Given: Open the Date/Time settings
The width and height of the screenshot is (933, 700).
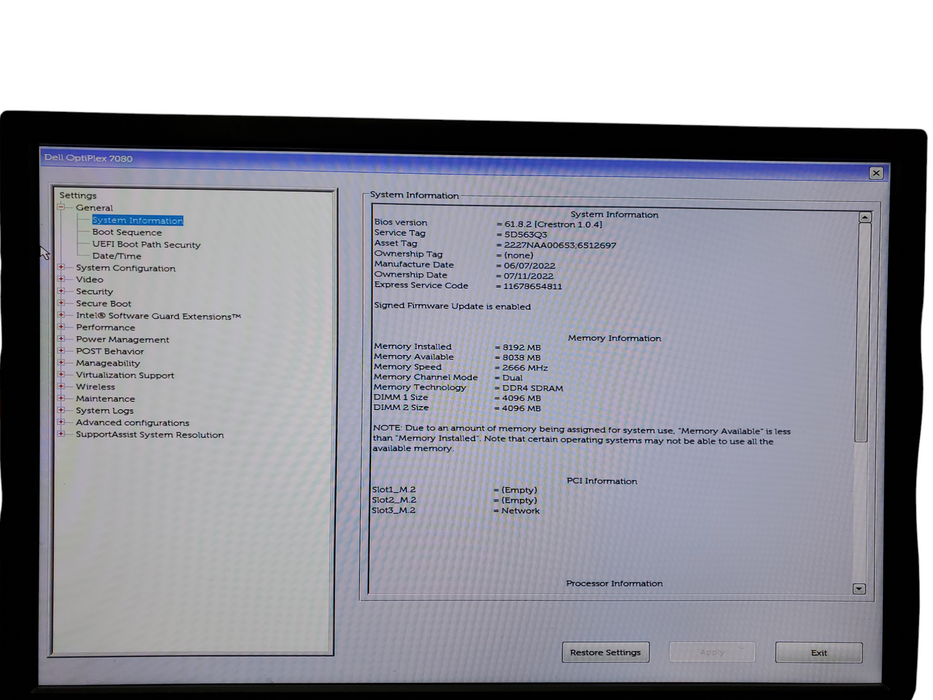Looking at the screenshot, I should tap(117, 256).
